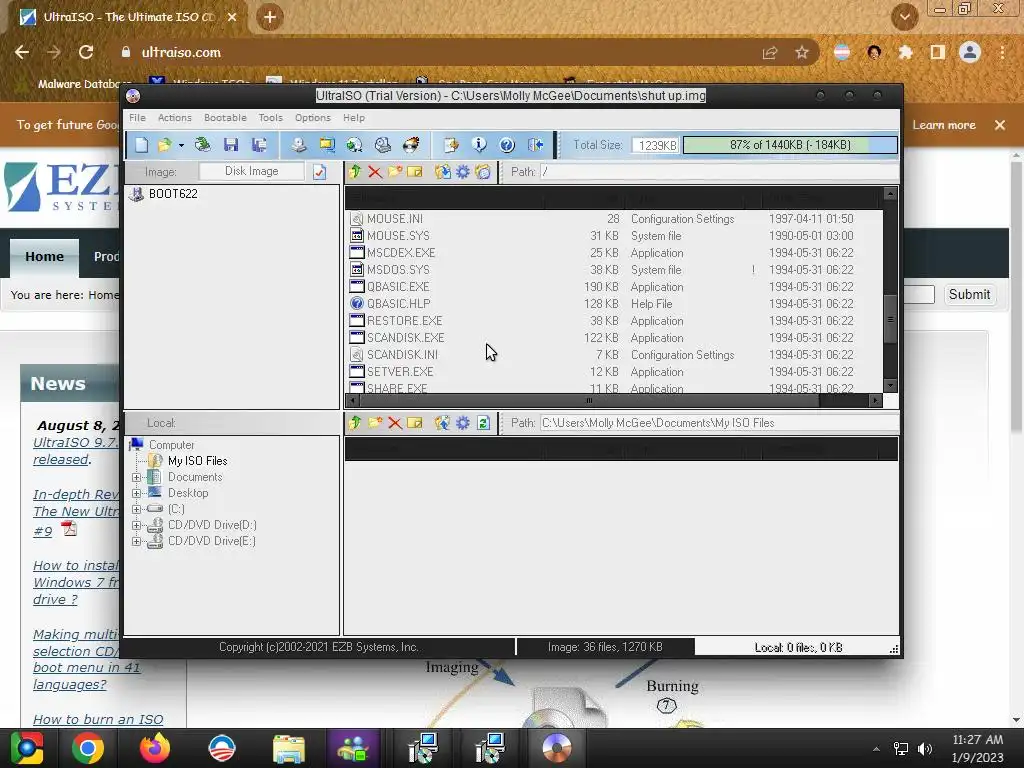Click the Learn more link in Chrome banner
Viewport: 1024px width, 768px height.
pos(944,125)
